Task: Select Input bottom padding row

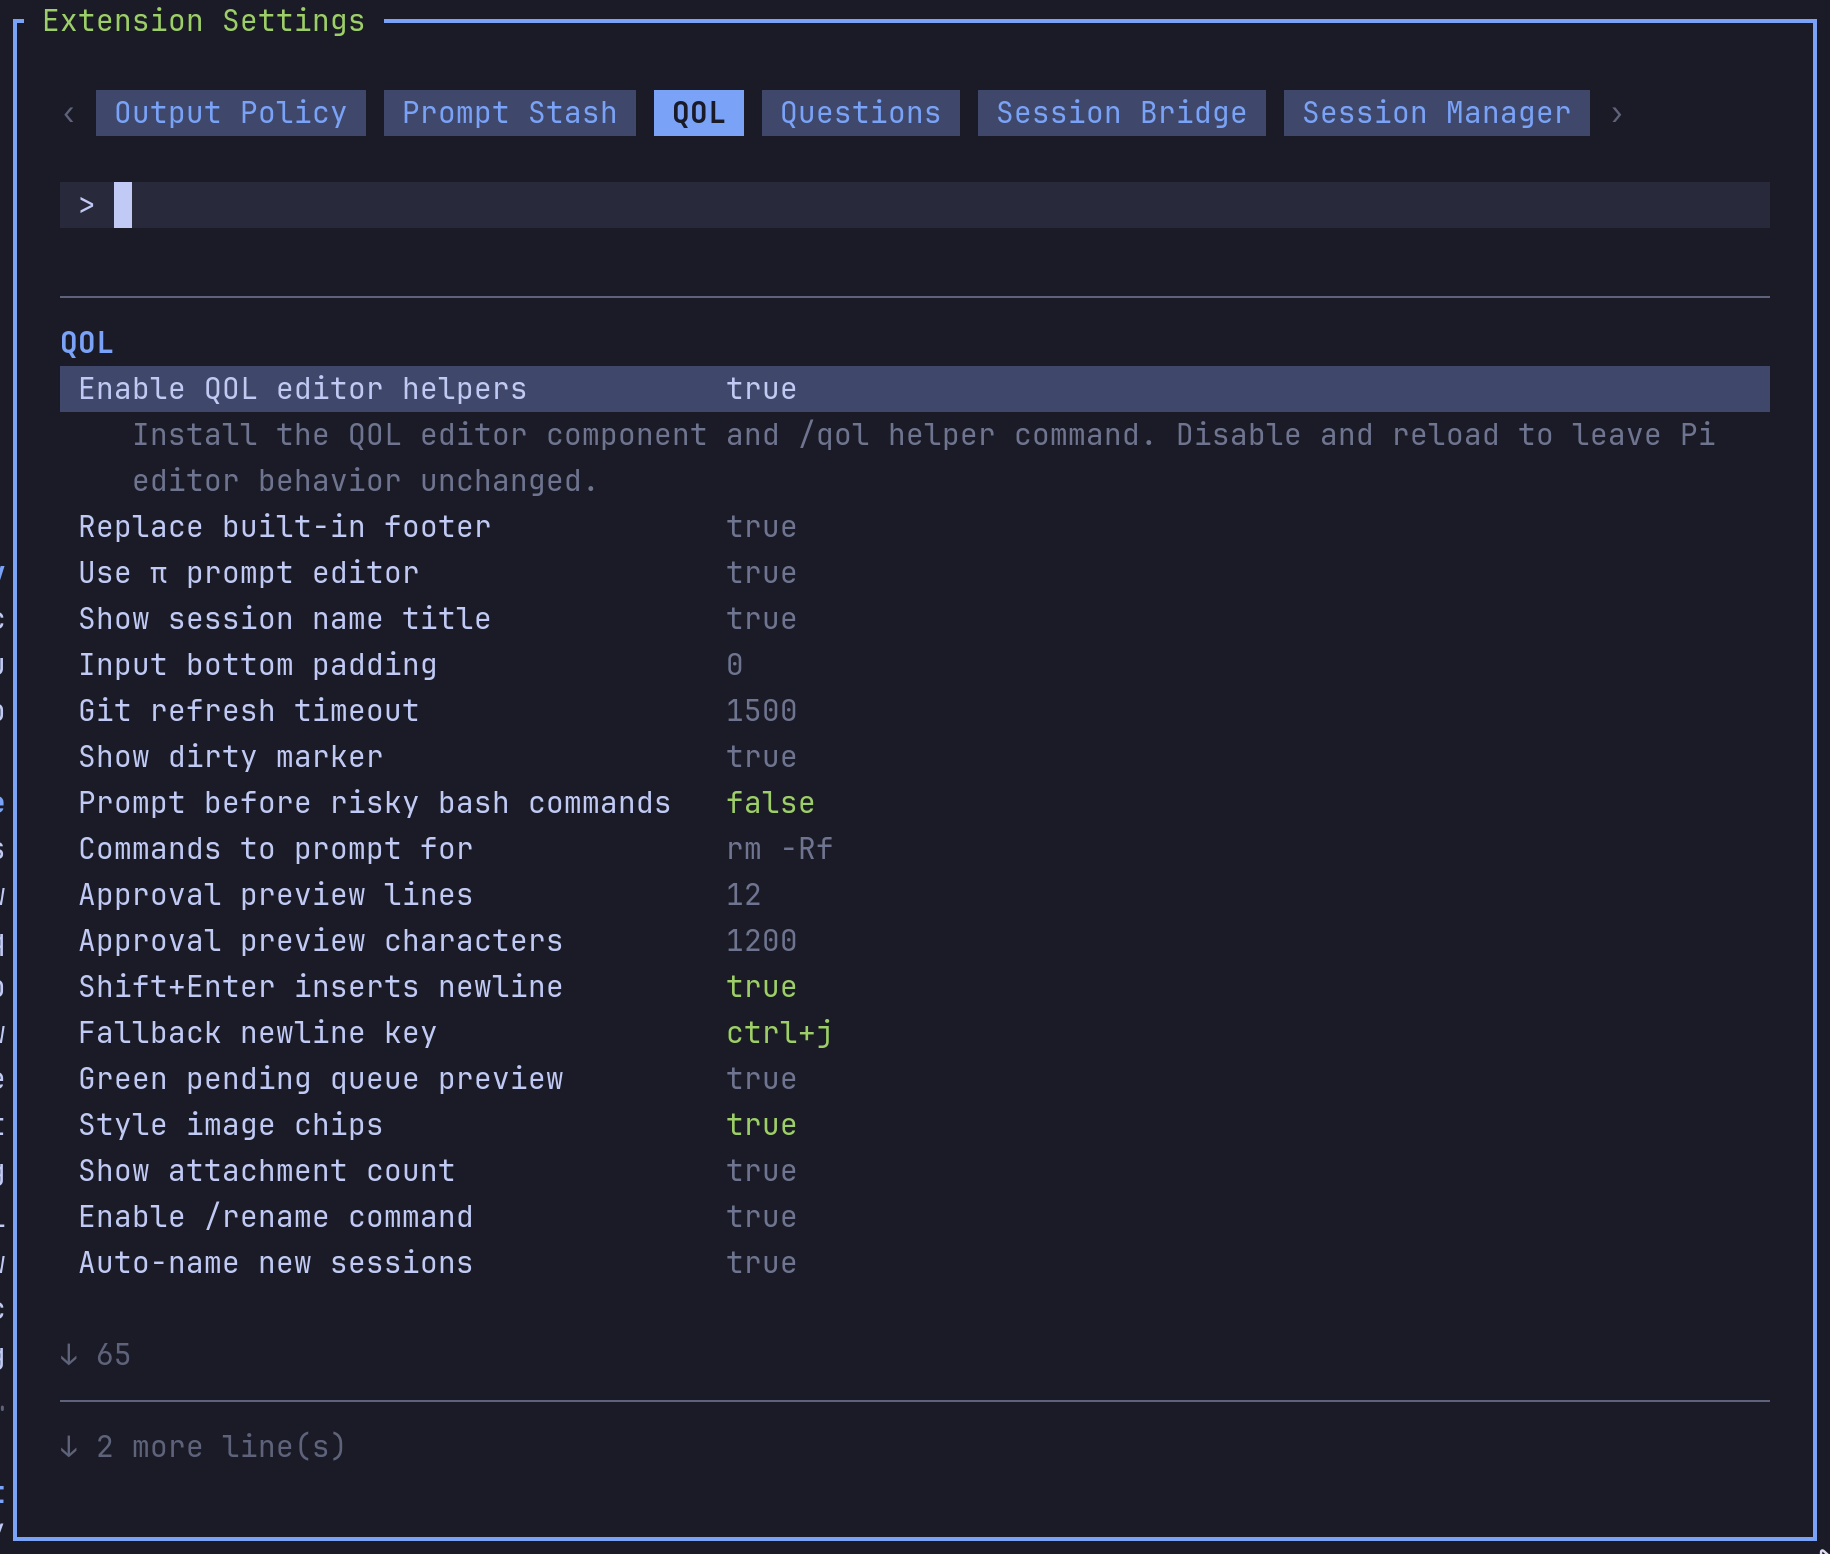Action: (x=915, y=665)
